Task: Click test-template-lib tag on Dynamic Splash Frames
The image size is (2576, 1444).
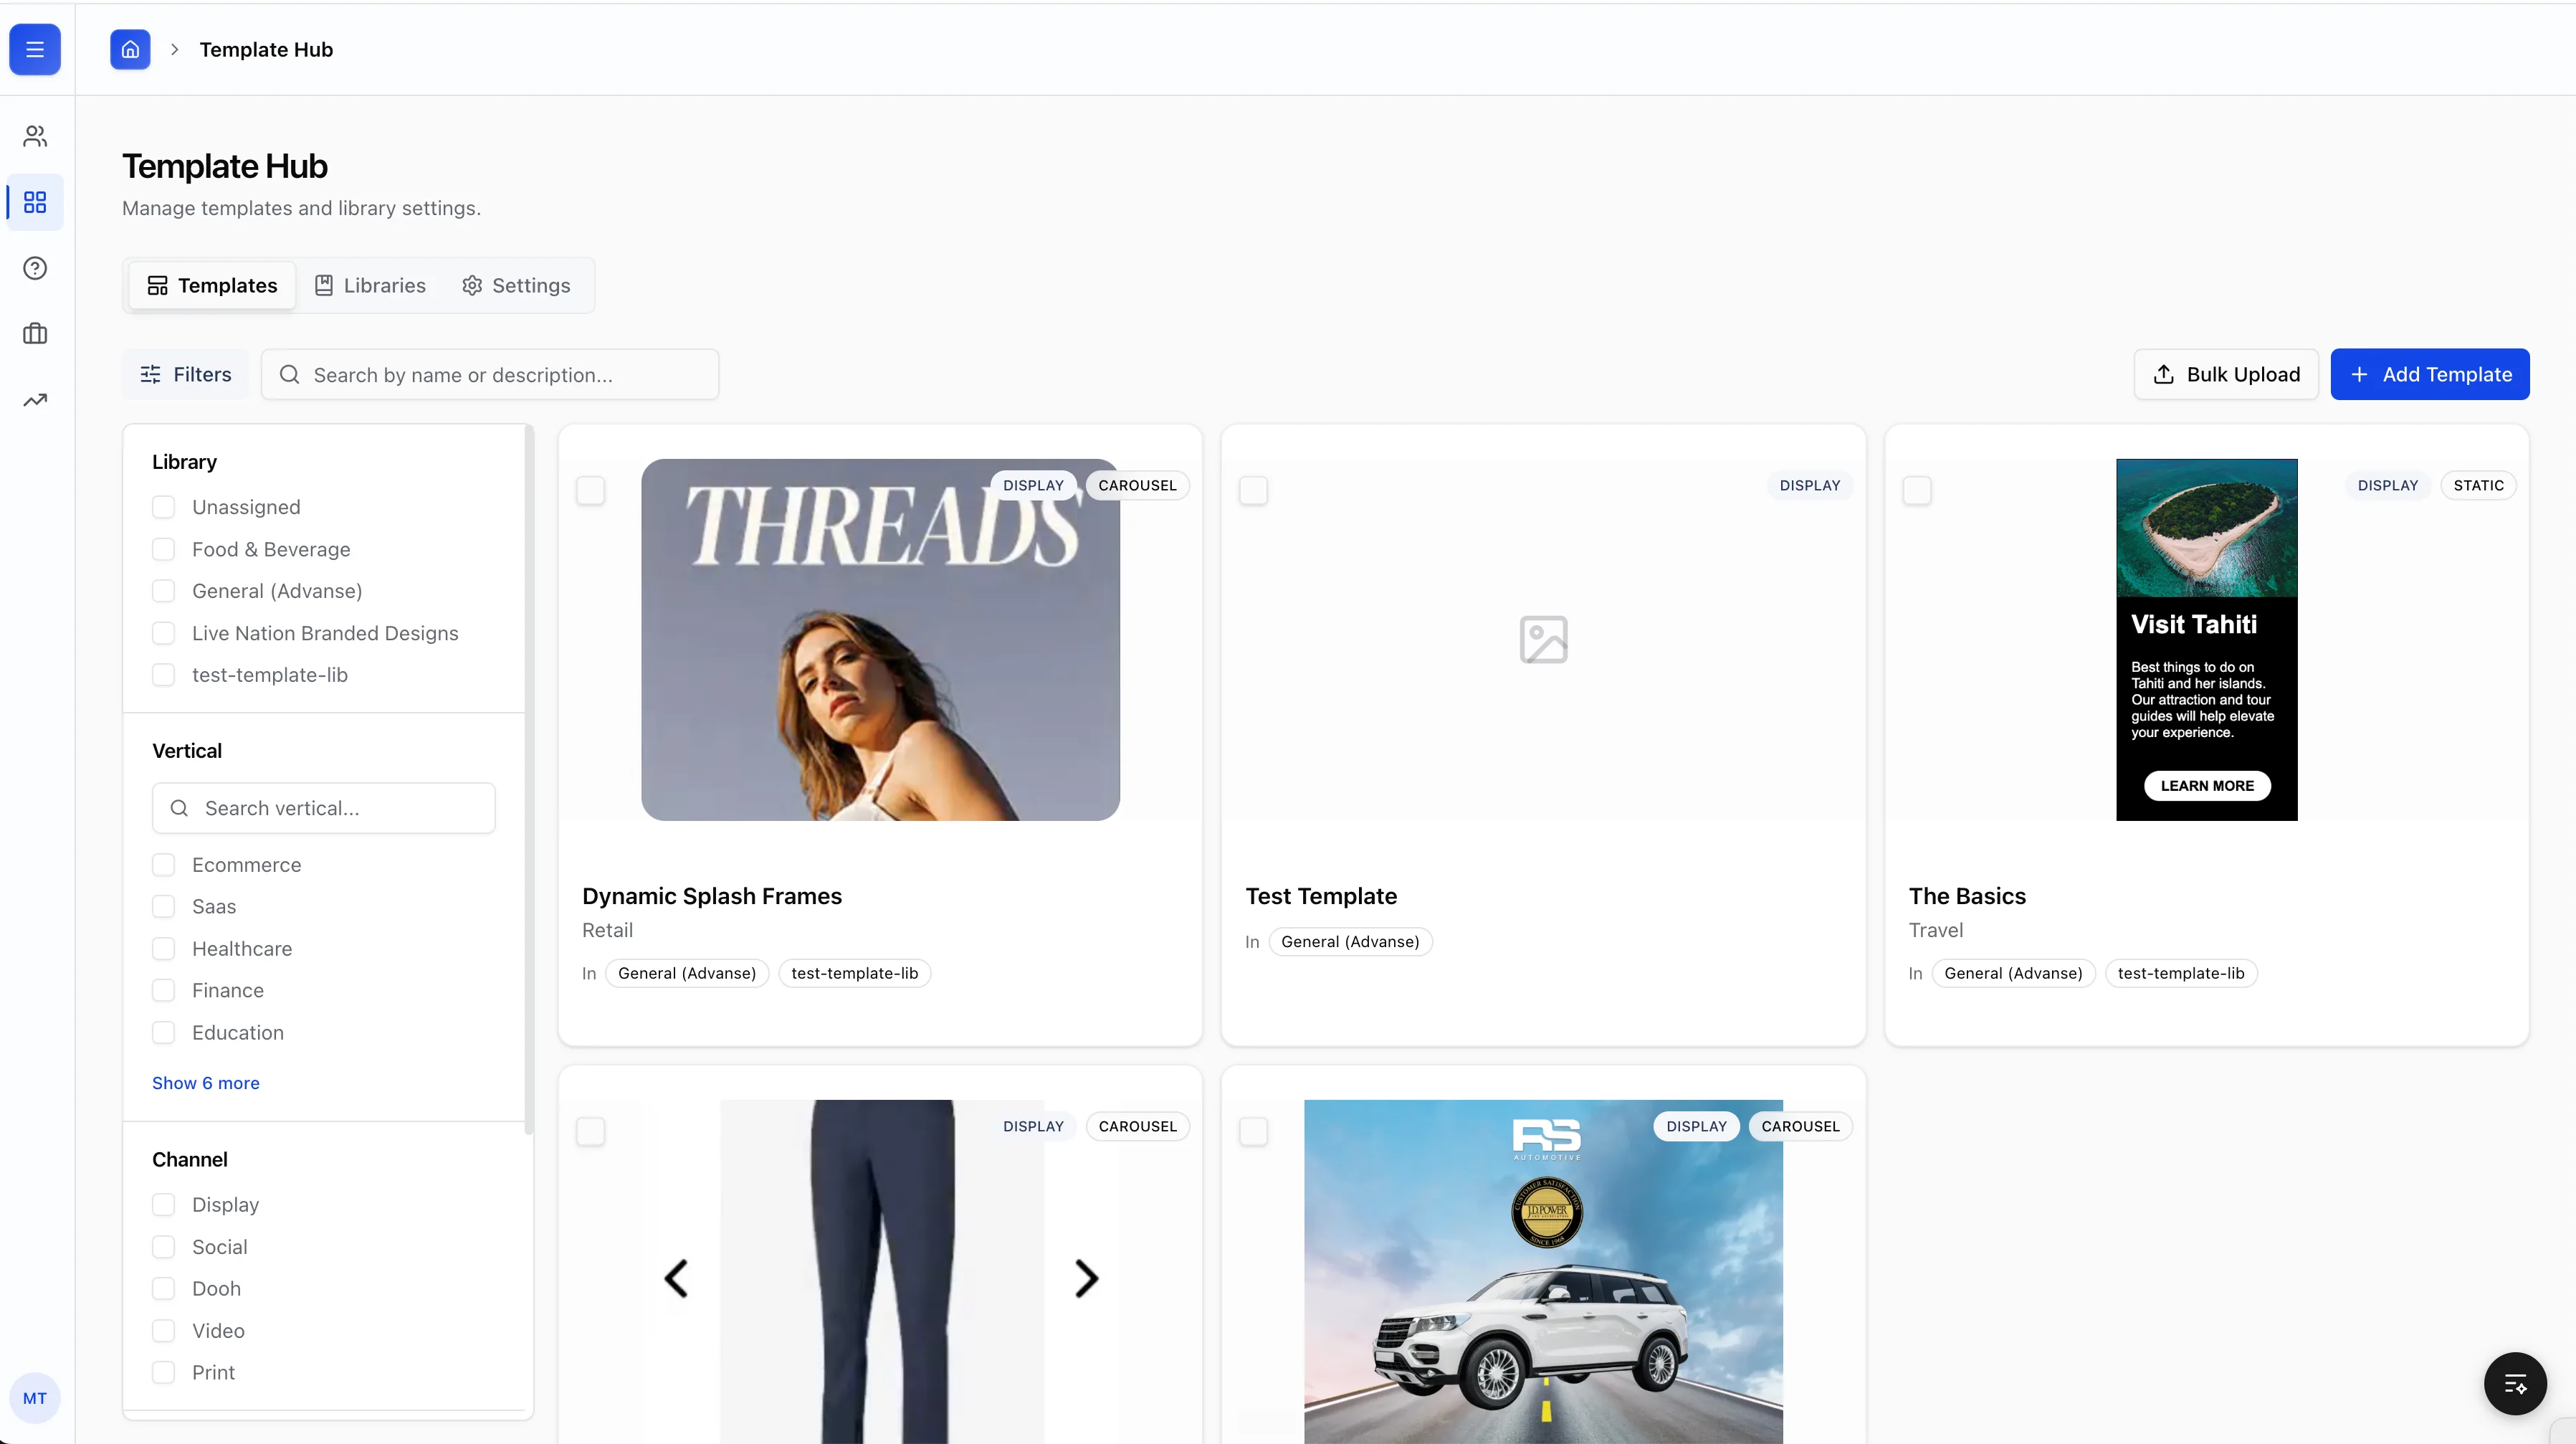Action: [x=854, y=973]
